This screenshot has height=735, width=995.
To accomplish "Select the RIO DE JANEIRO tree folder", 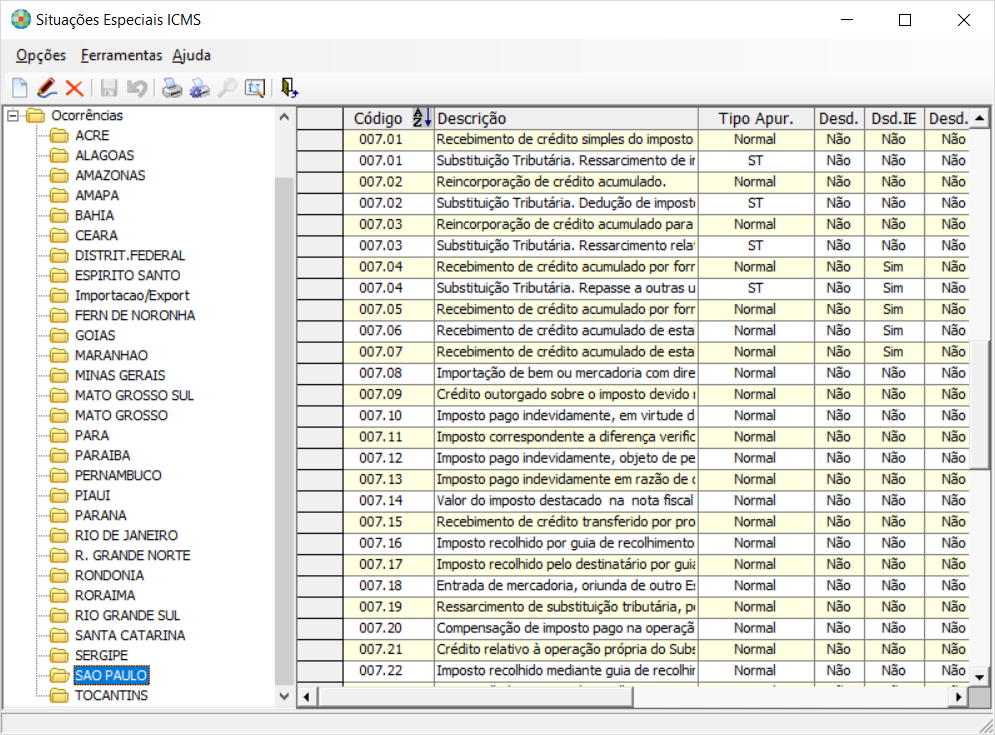I will point(126,536).
